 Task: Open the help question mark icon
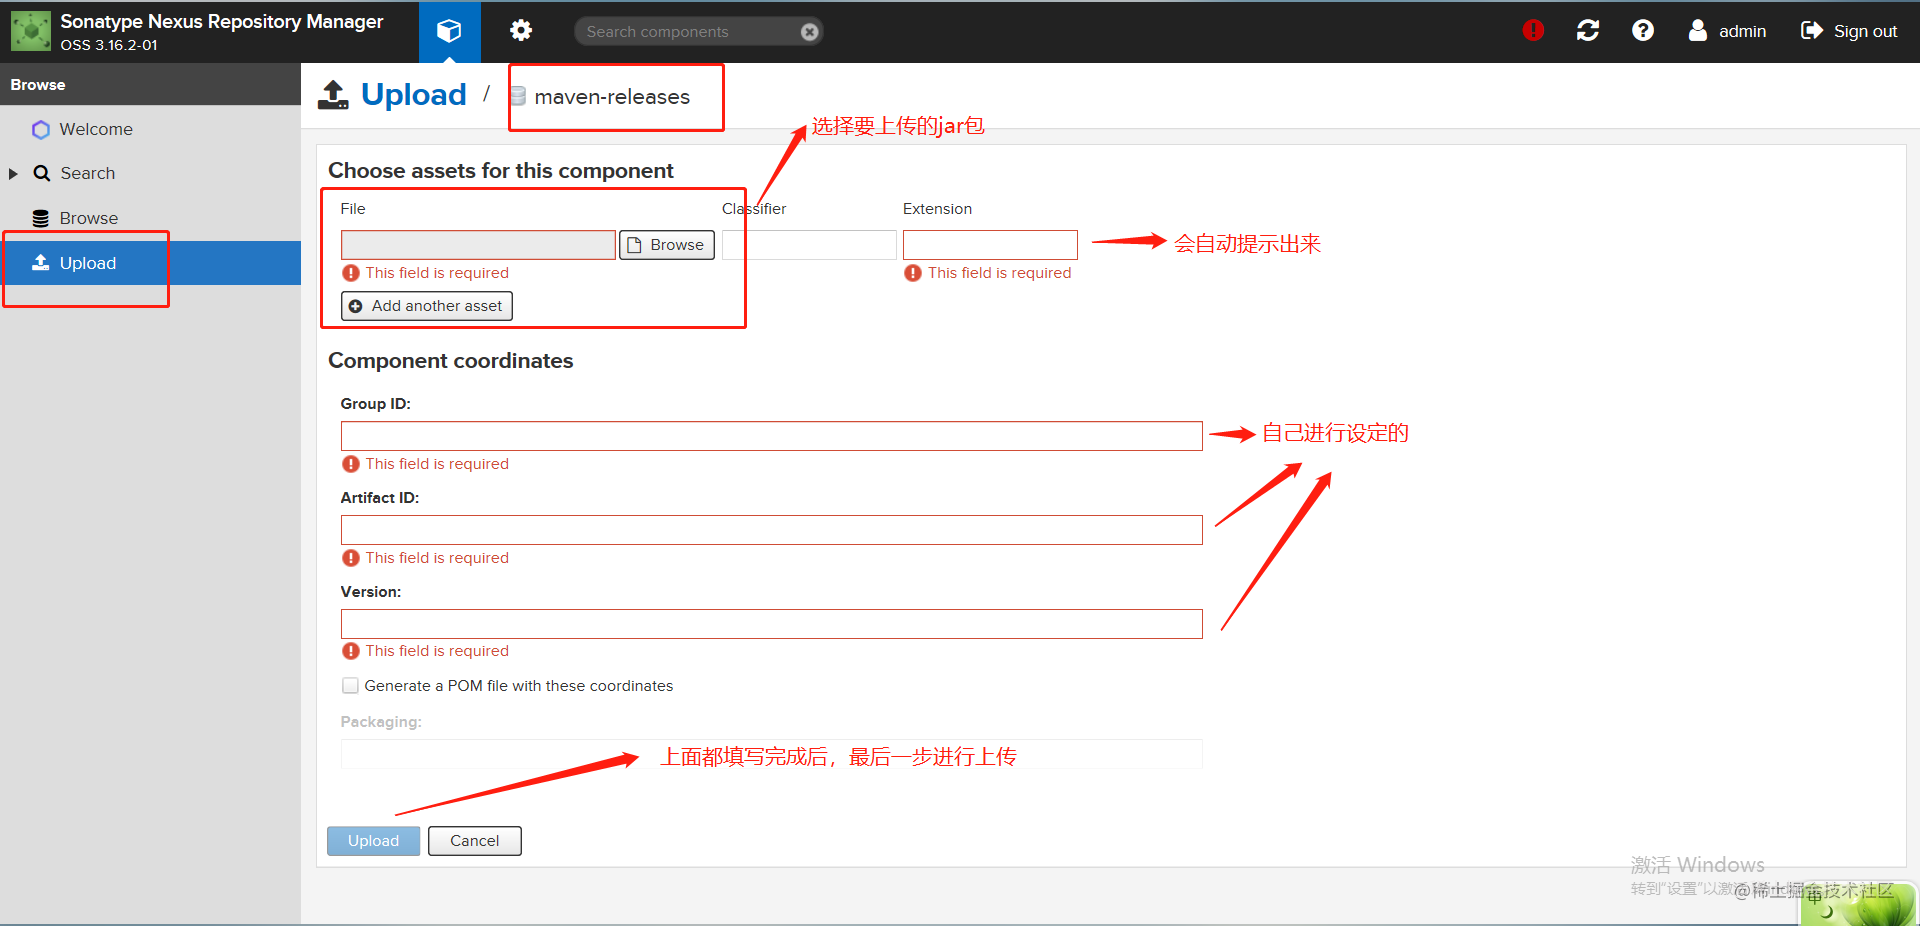click(1643, 31)
